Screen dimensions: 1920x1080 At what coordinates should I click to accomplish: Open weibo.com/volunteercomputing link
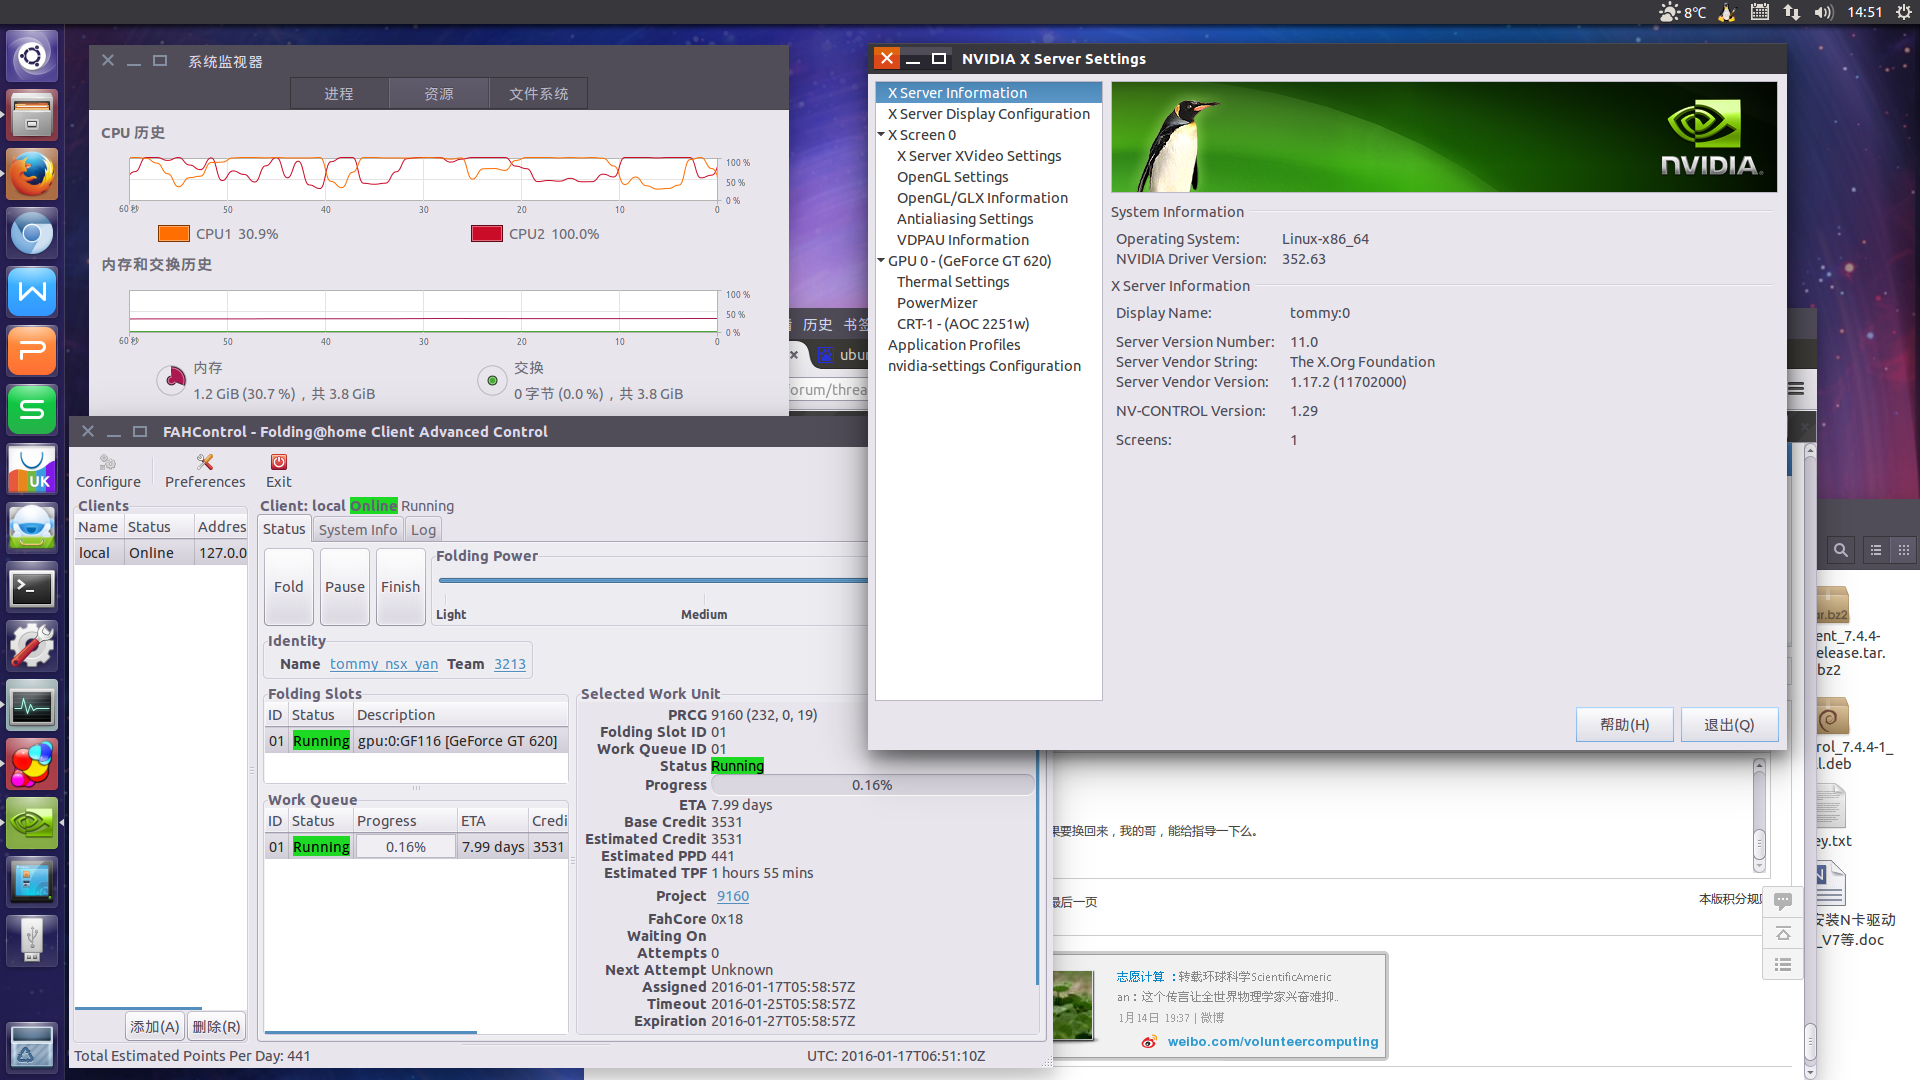[x=1273, y=1041]
